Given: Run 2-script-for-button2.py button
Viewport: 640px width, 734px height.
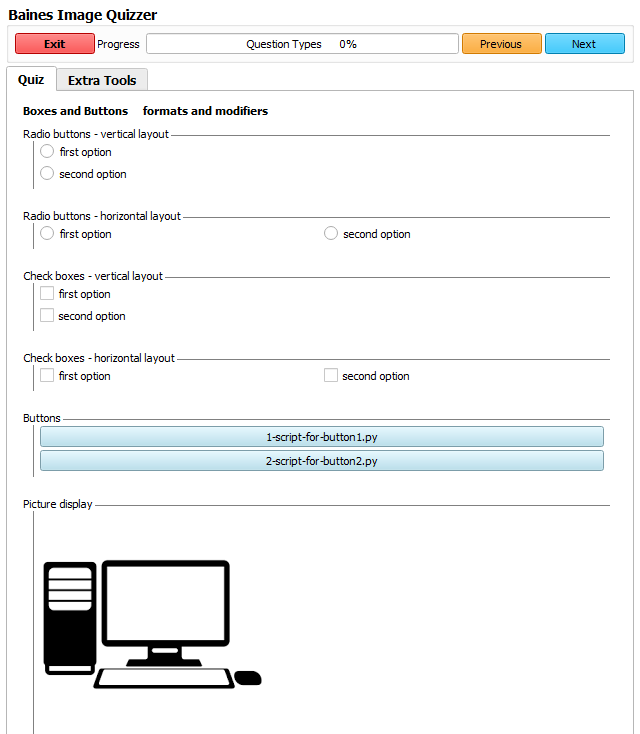Looking at the screenshot, I should [x=321, y=461].
